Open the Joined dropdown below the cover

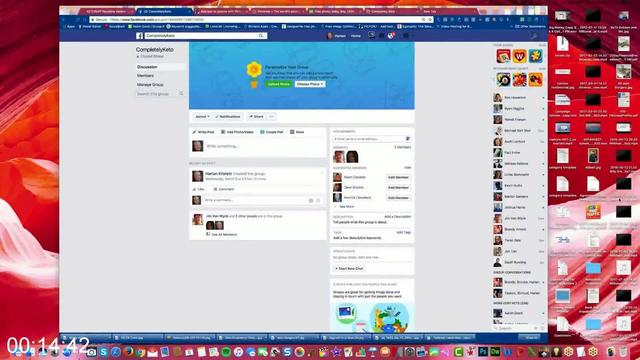point(202,117)
